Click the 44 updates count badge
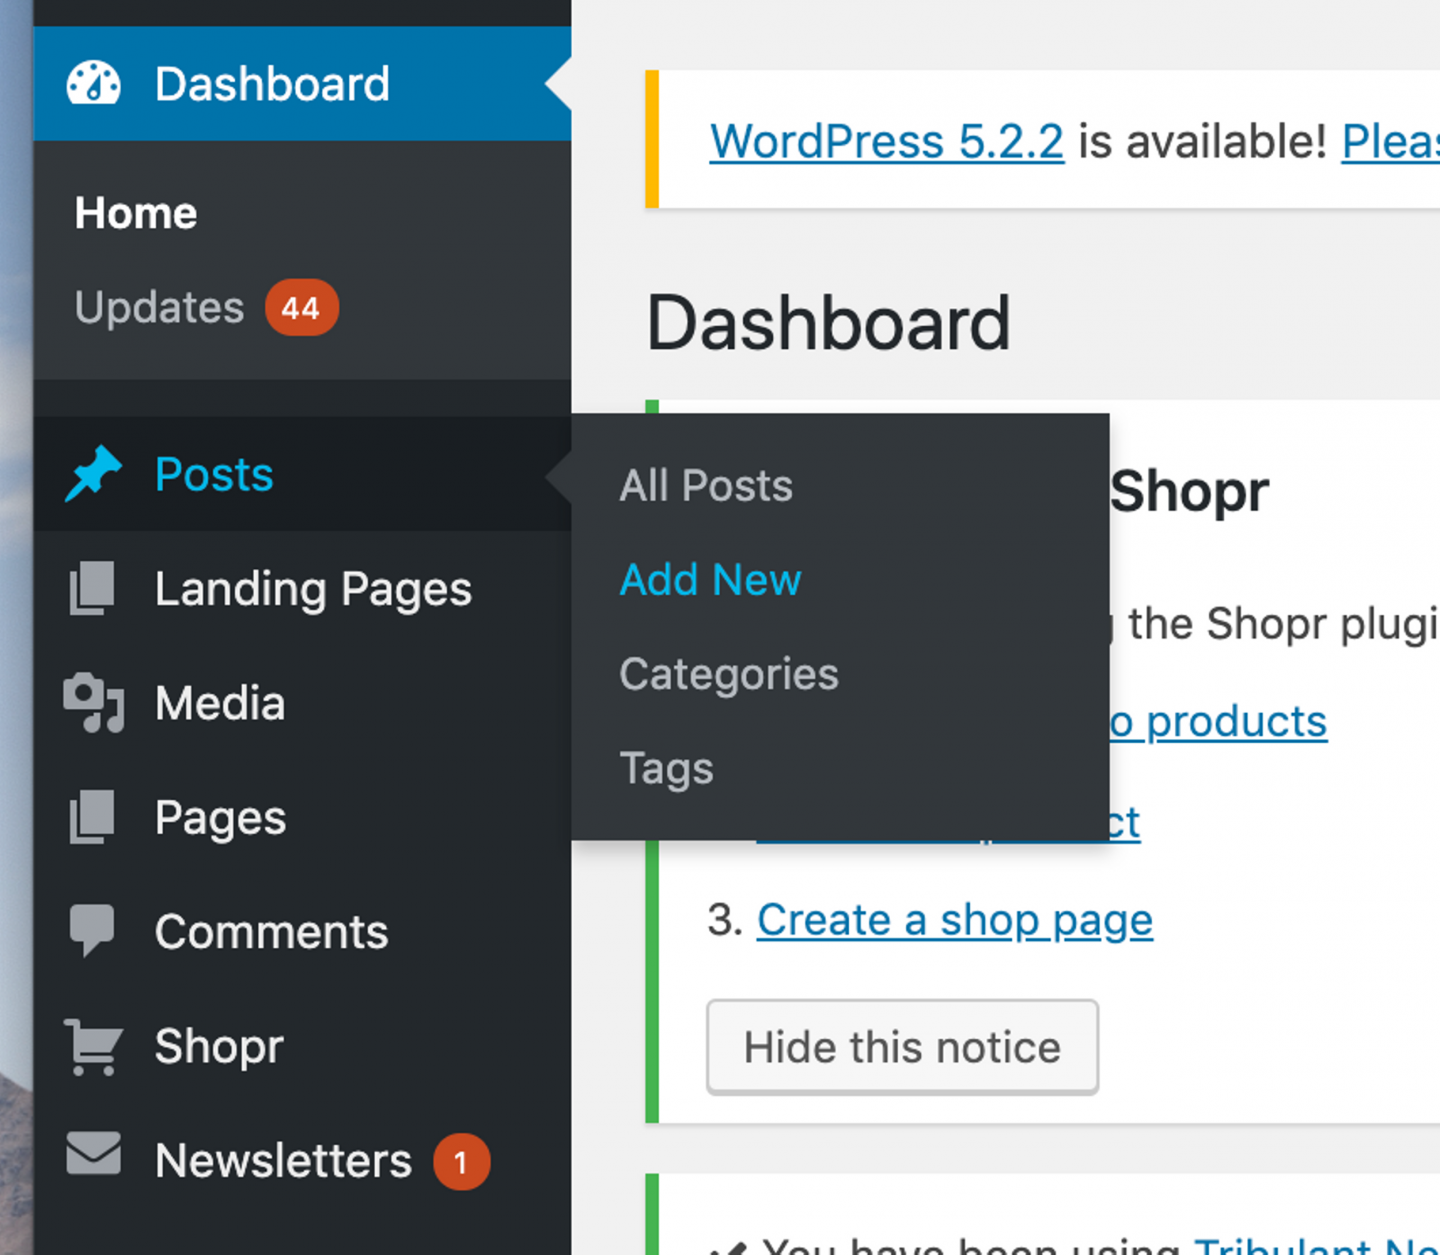Screen dimensions: 1440x1255 coord(301,307)
